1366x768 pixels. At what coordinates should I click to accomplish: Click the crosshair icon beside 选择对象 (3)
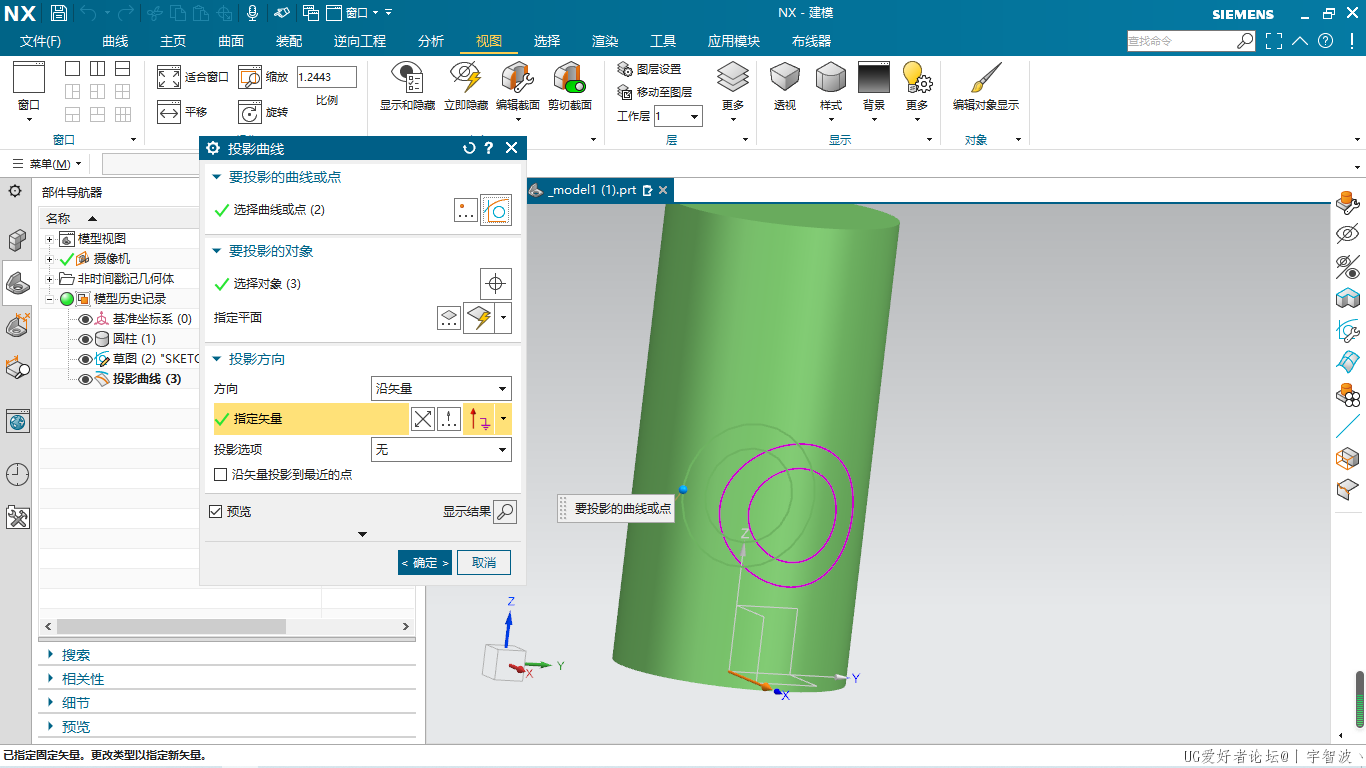(496, 284)
